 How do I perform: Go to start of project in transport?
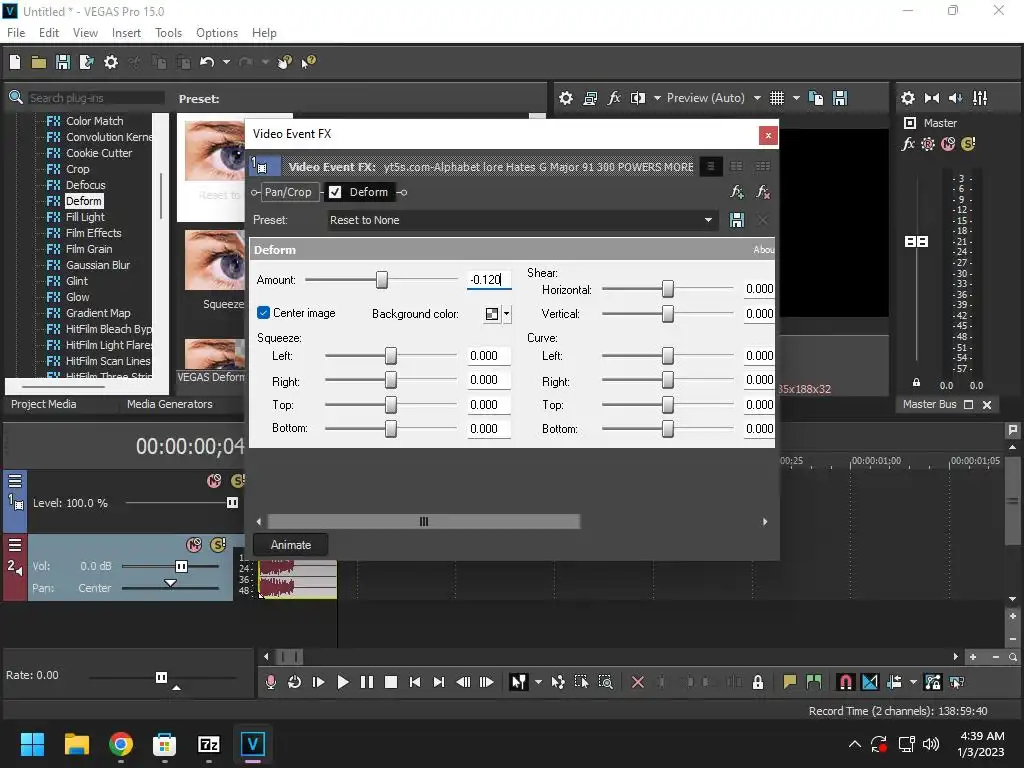coord(415,682)
